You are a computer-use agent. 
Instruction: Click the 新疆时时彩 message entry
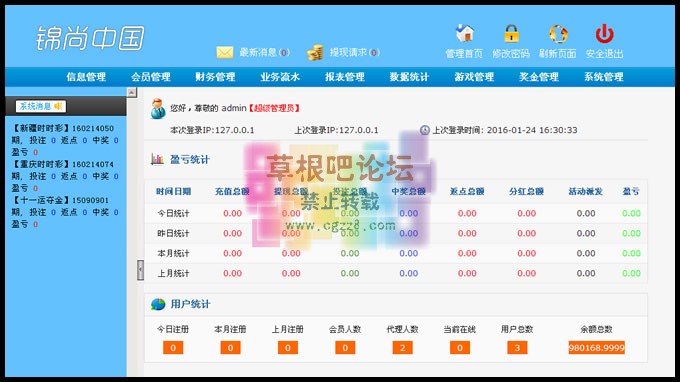coord(65,140)
